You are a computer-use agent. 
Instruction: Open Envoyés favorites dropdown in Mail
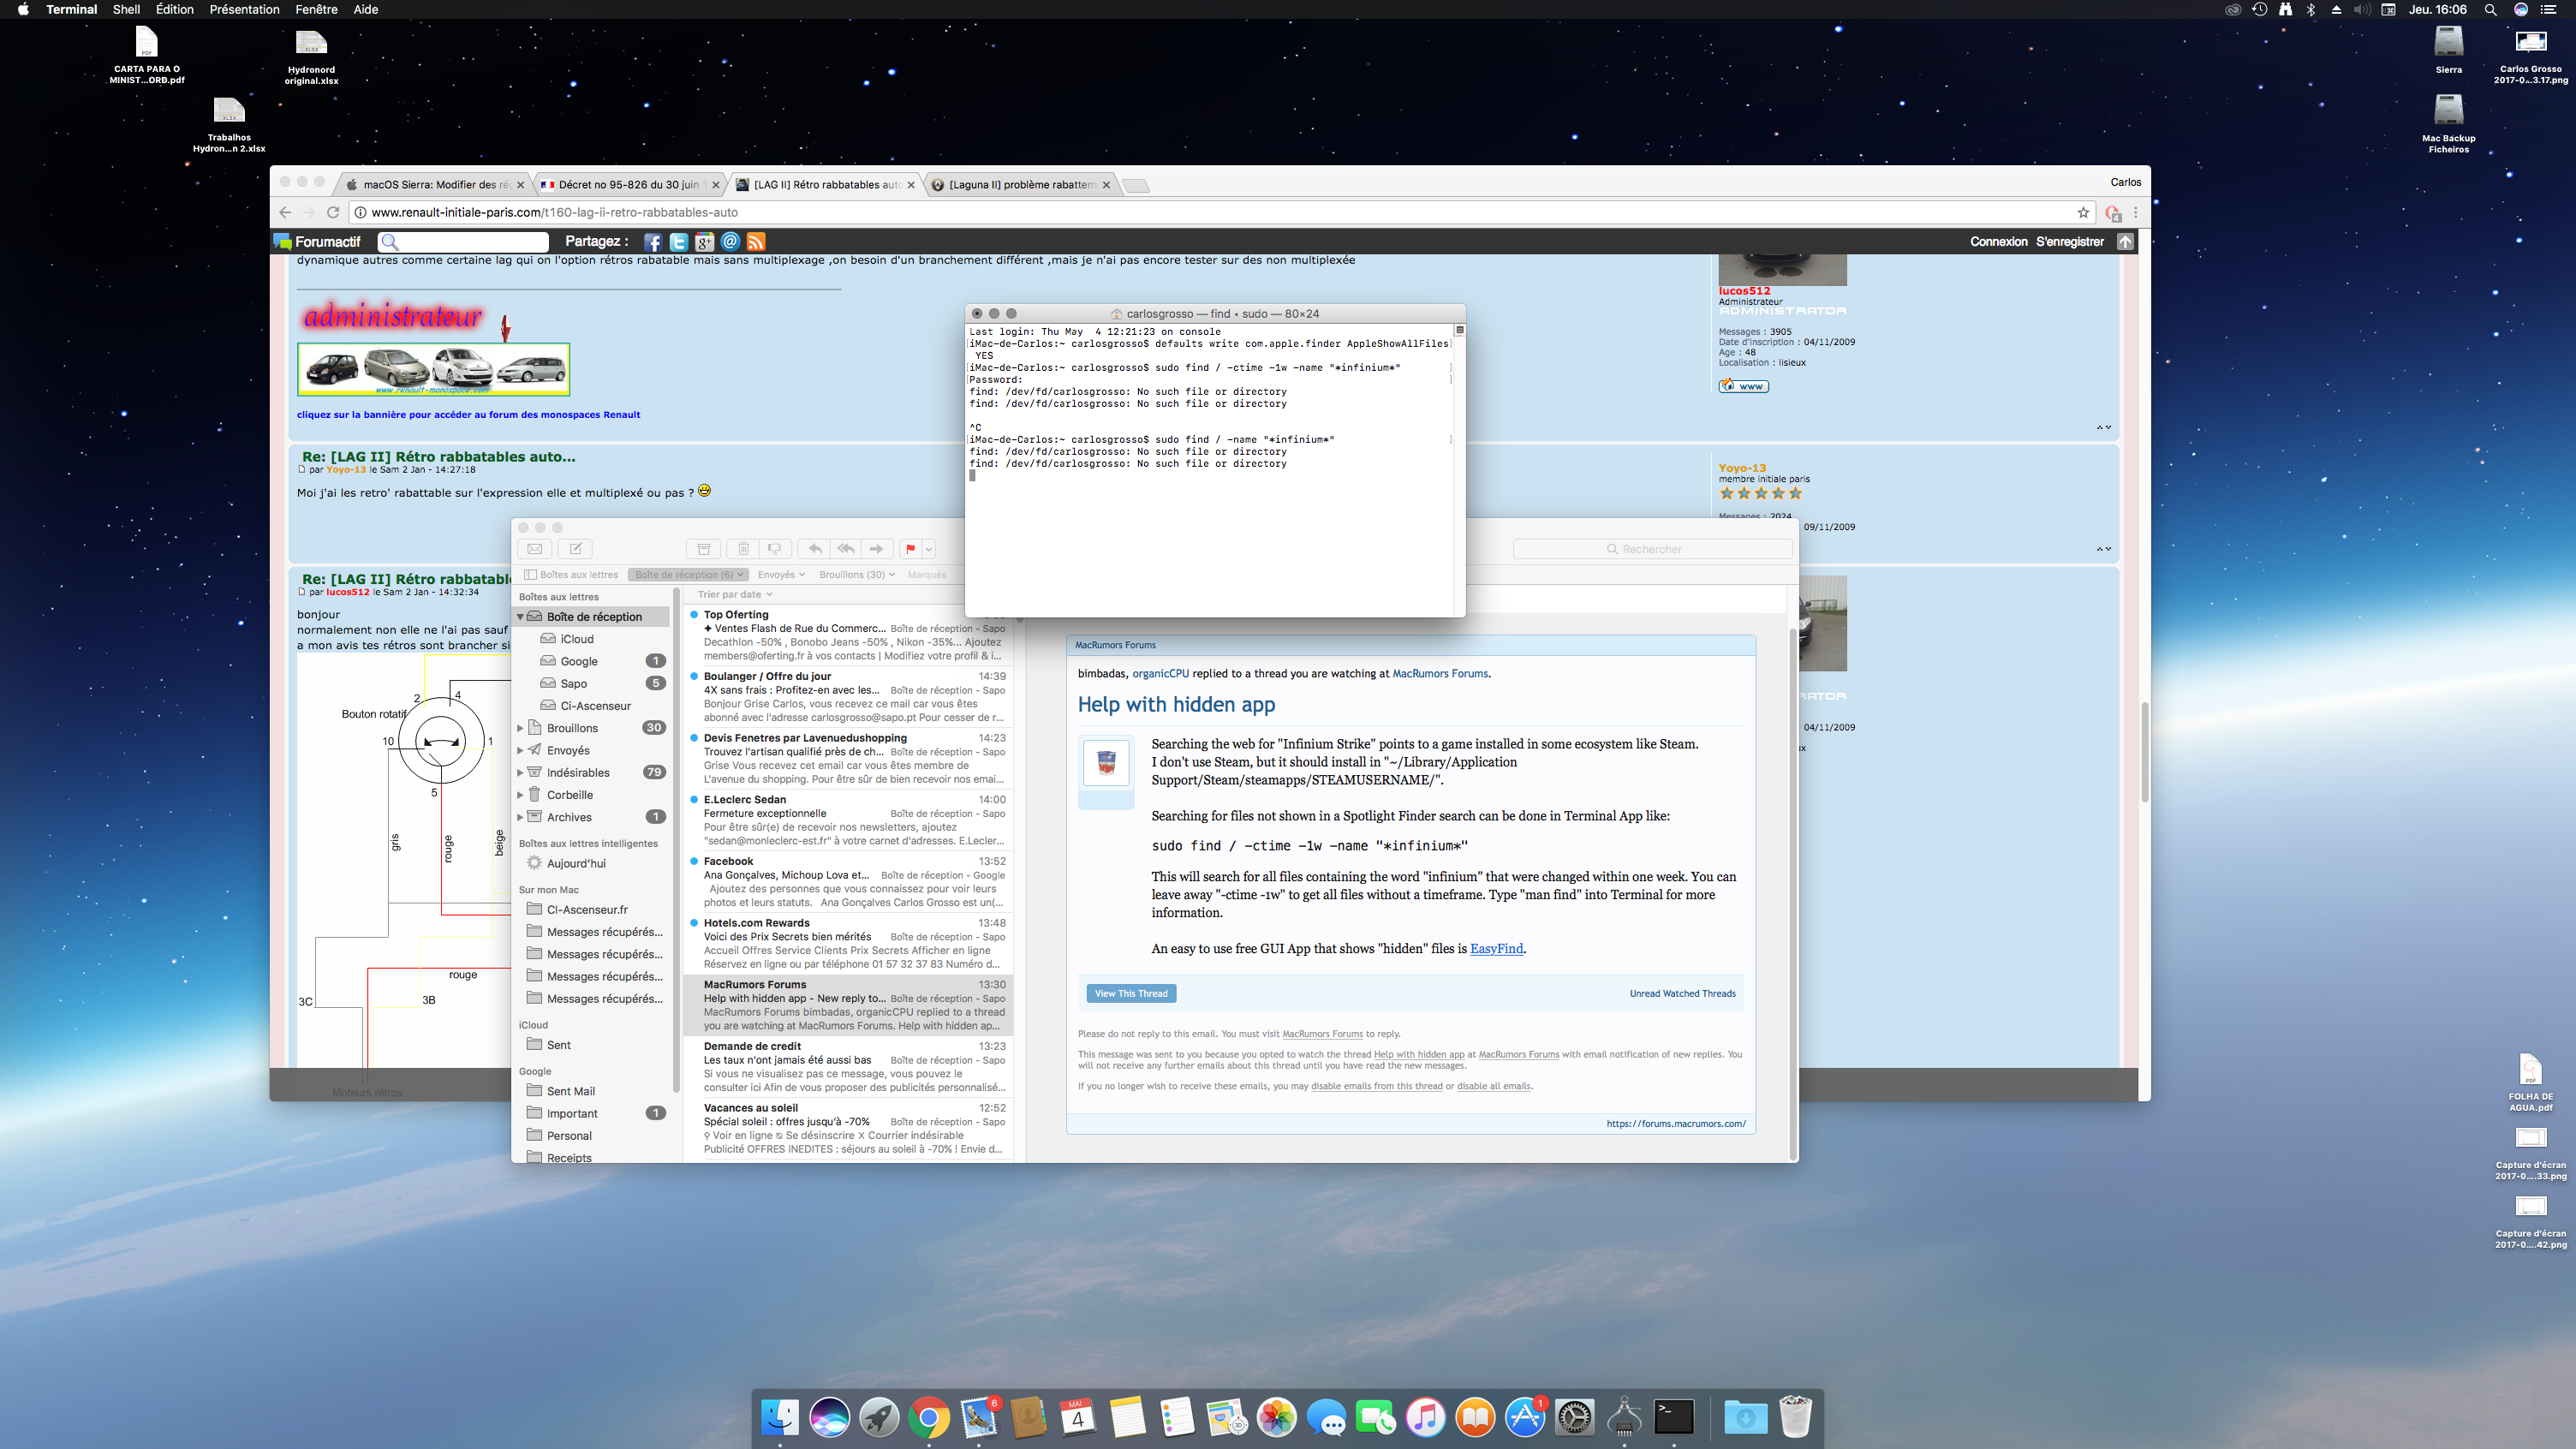pos(781,575)
